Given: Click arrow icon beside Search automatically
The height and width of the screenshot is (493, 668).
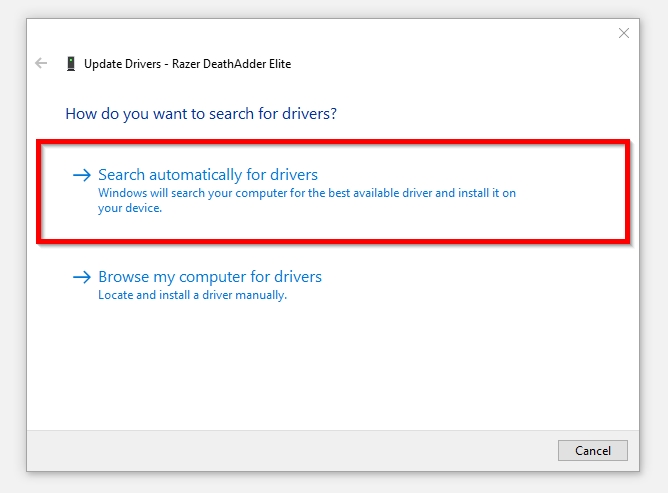Looking at the screenshot, I should click(82, 175).
